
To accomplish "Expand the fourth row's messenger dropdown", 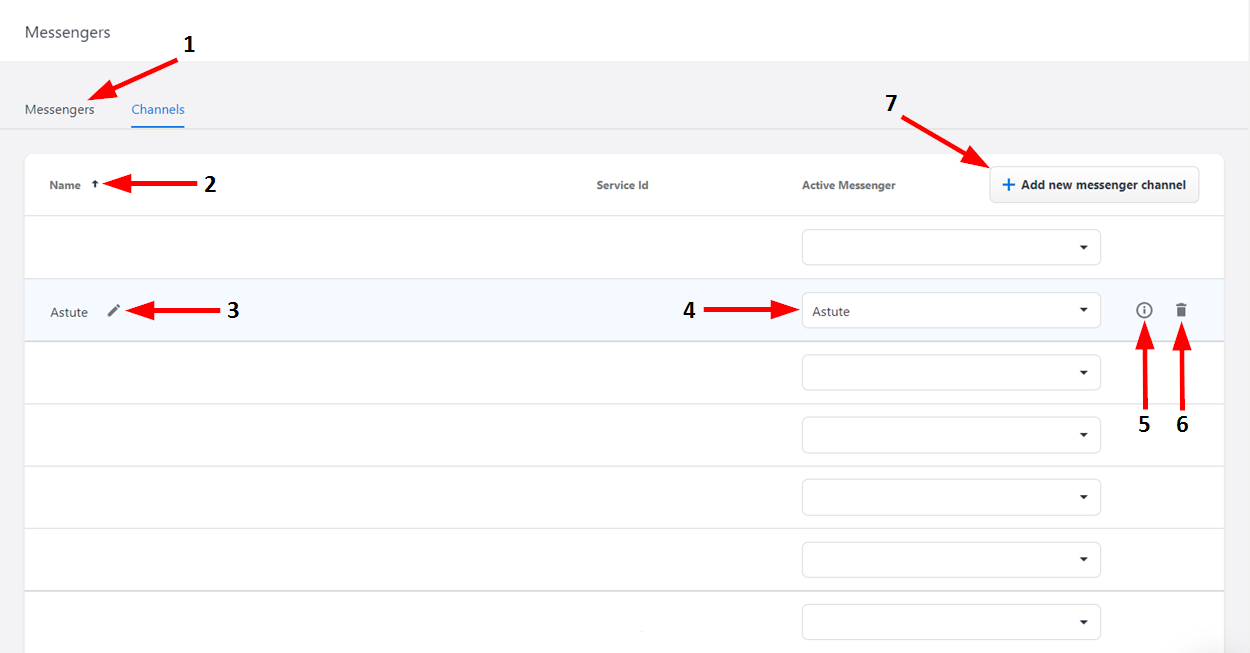I will (x=950, y=435).
